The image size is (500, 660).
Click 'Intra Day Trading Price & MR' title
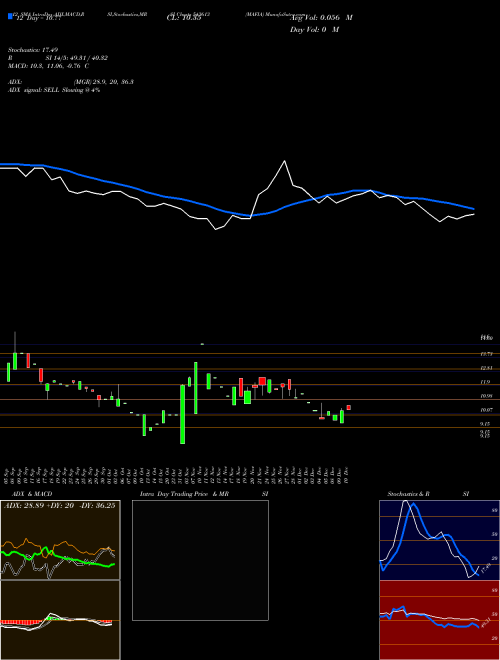point(184,494)
